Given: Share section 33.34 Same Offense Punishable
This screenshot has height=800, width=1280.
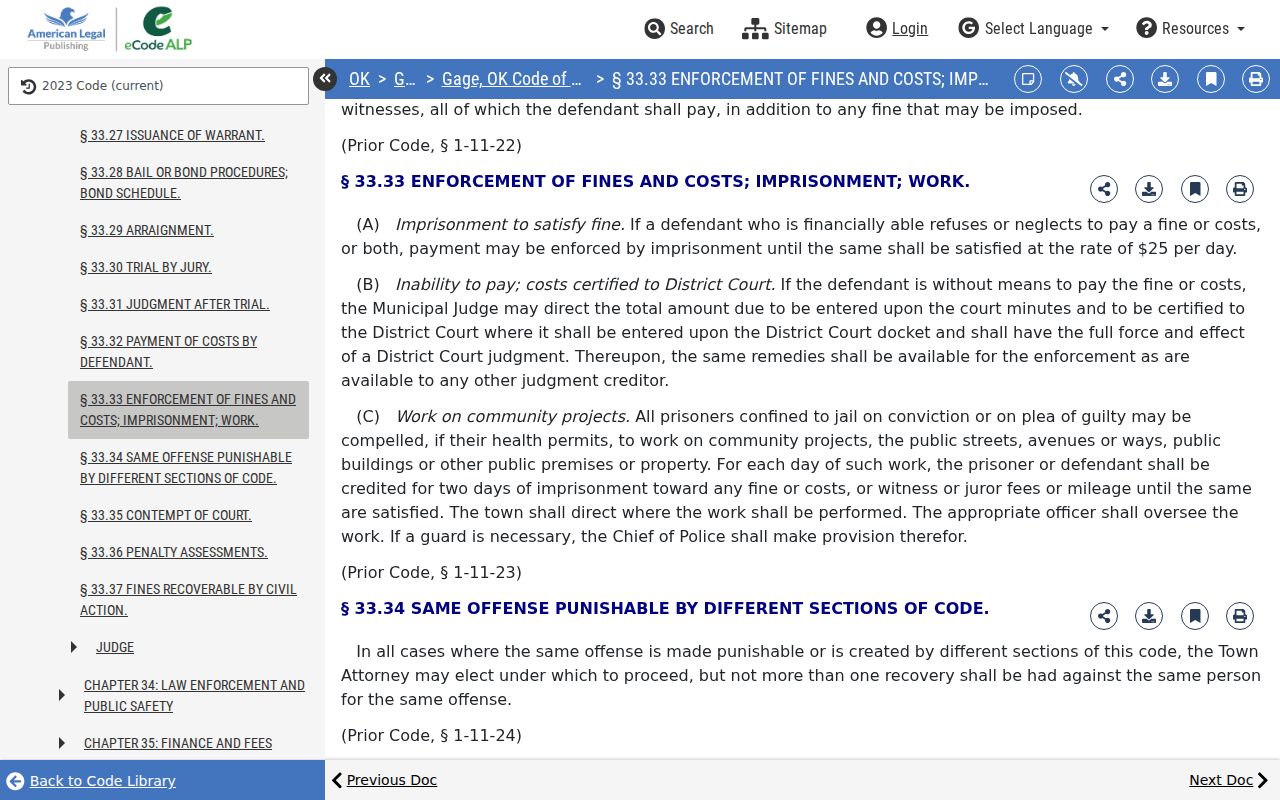Looking at the screenshot, I should 1104,616.
